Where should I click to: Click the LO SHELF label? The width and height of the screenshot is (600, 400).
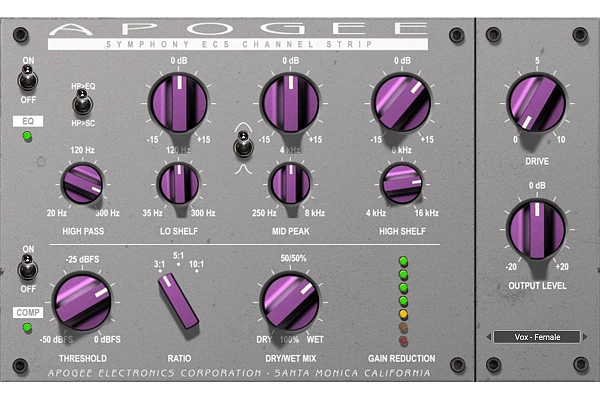click(179, 231)
